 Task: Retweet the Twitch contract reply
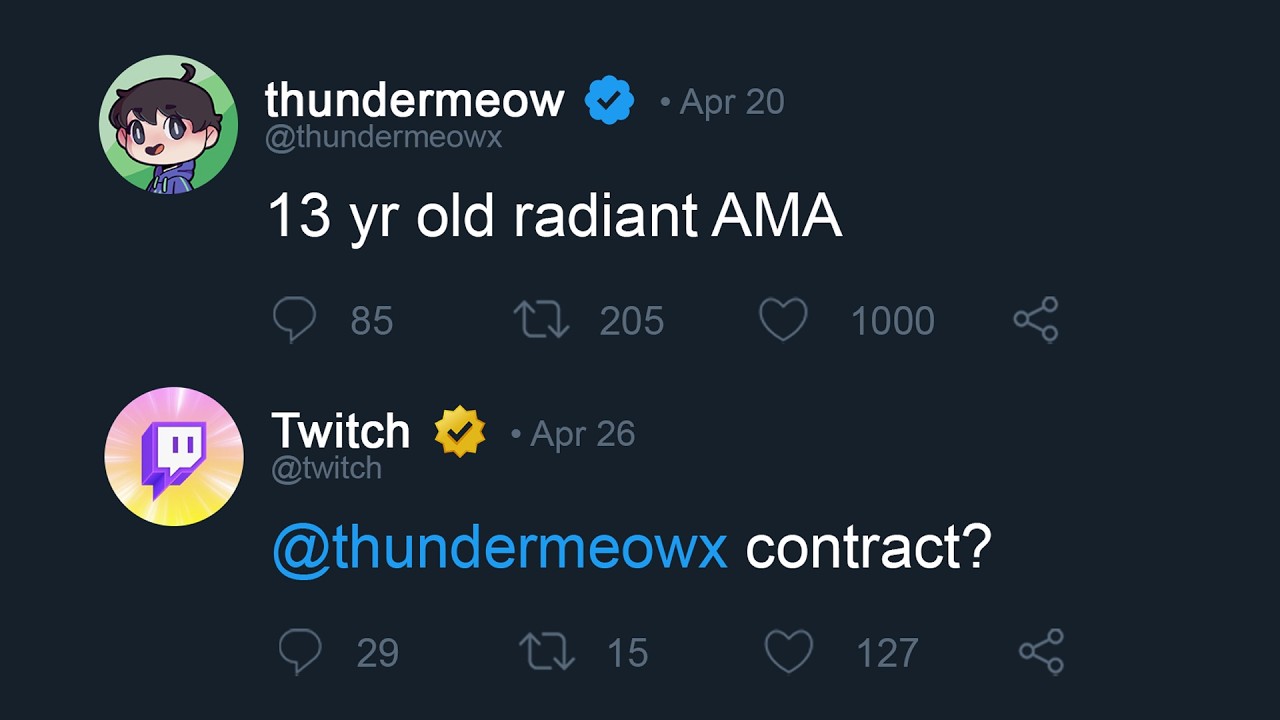click(x=547, y=652)
